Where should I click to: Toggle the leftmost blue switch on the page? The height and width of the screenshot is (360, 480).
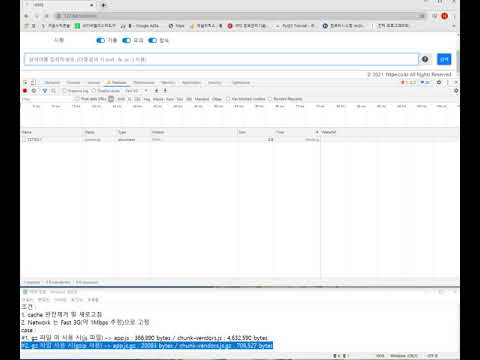point(100,40)
